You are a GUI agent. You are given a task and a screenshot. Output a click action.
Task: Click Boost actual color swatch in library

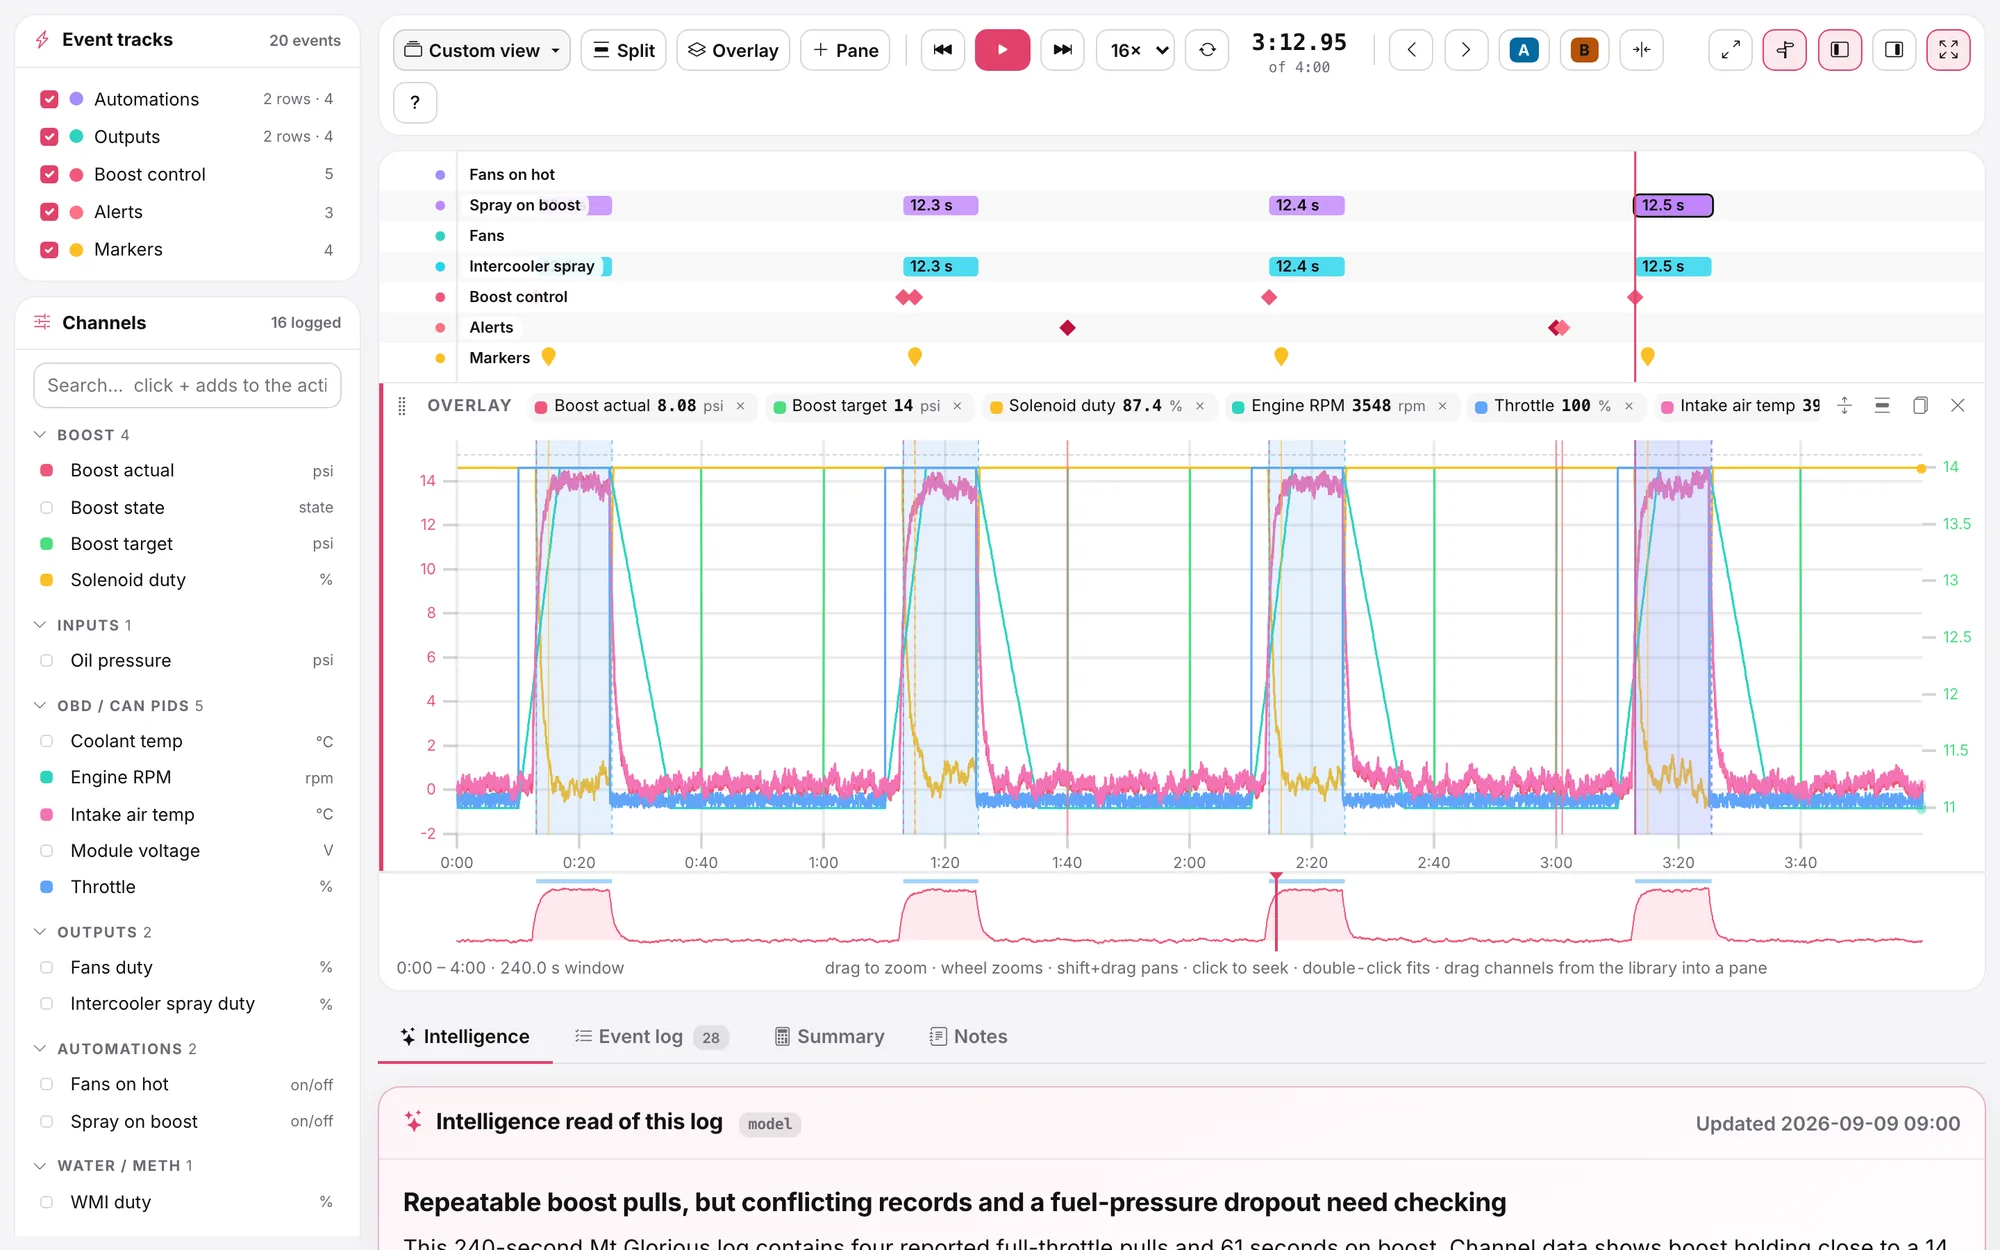tap(46, 471)
